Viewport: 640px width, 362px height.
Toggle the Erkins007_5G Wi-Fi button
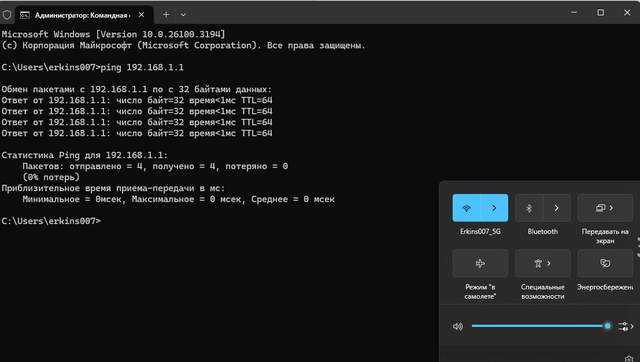466,208
